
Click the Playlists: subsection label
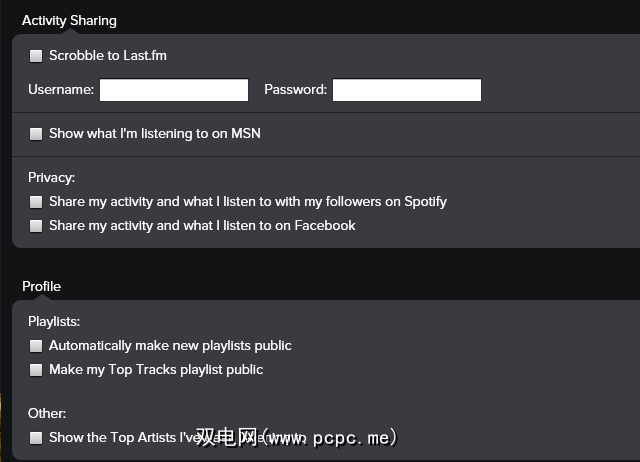(54, 322)
